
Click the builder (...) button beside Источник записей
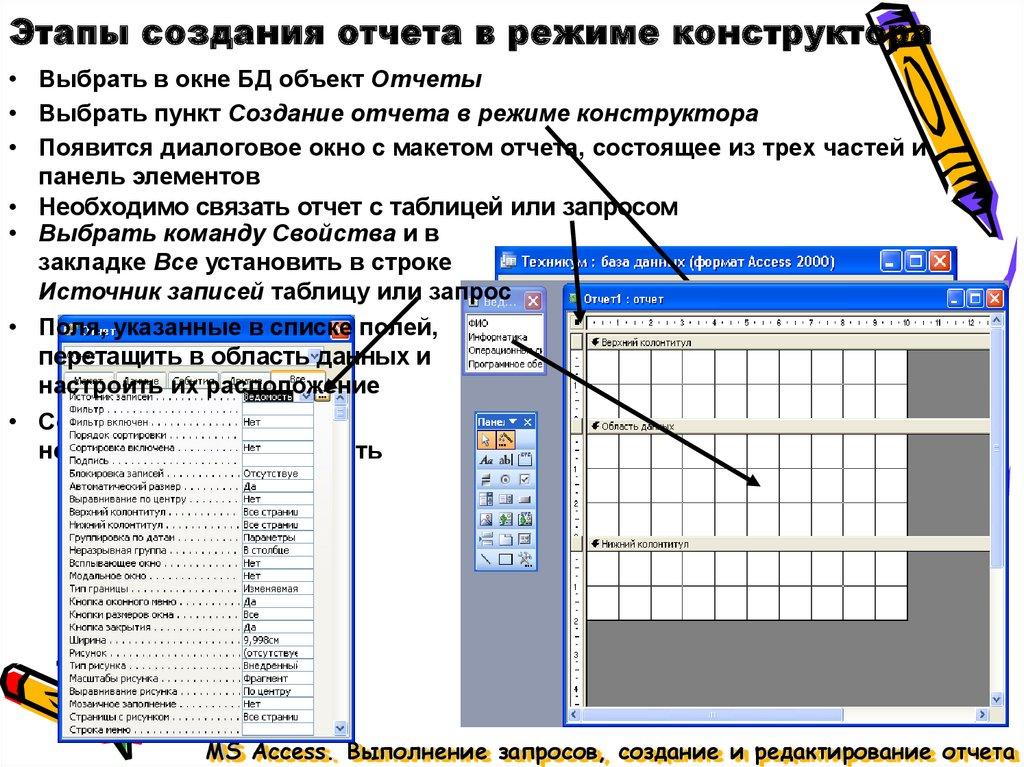click(322, 398)
